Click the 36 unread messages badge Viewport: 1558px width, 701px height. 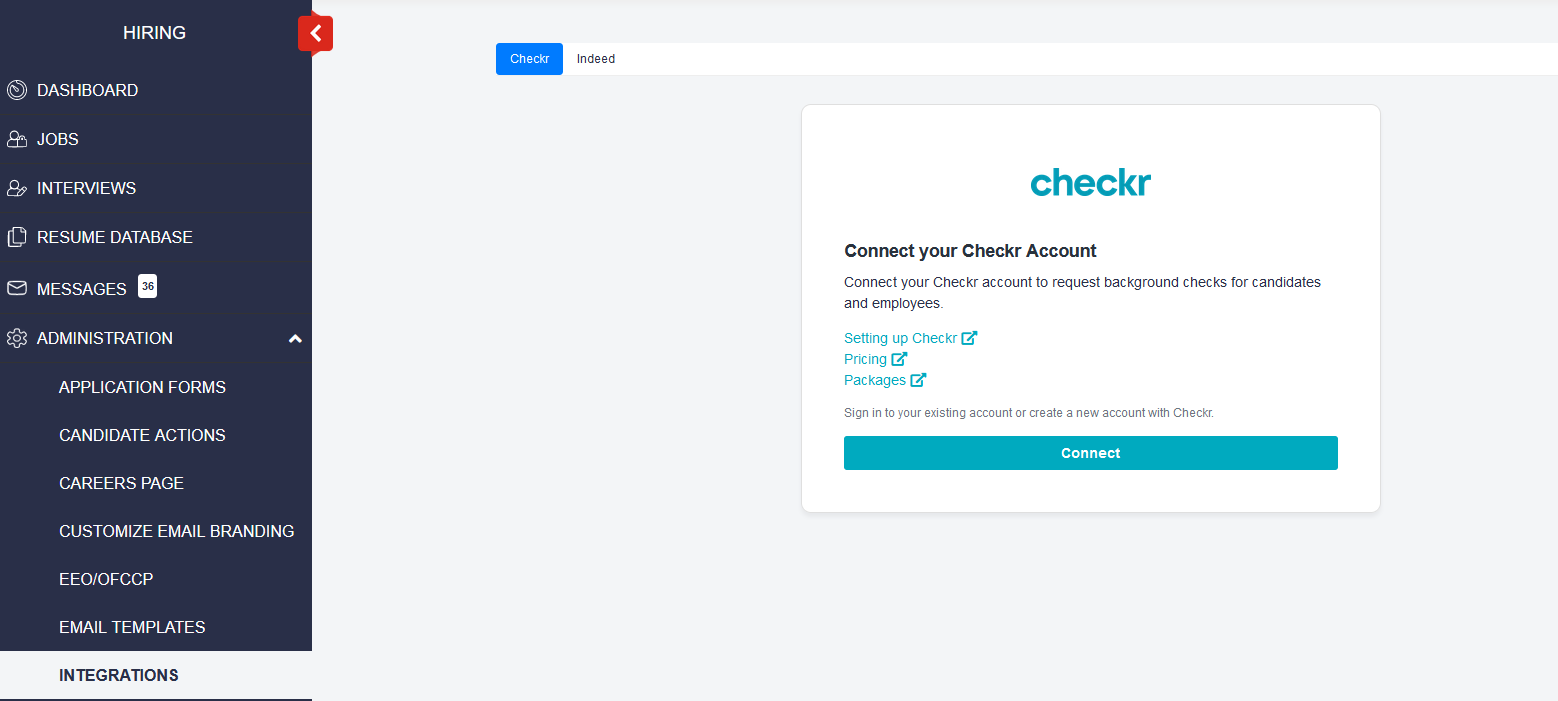[x=147, y=286]
